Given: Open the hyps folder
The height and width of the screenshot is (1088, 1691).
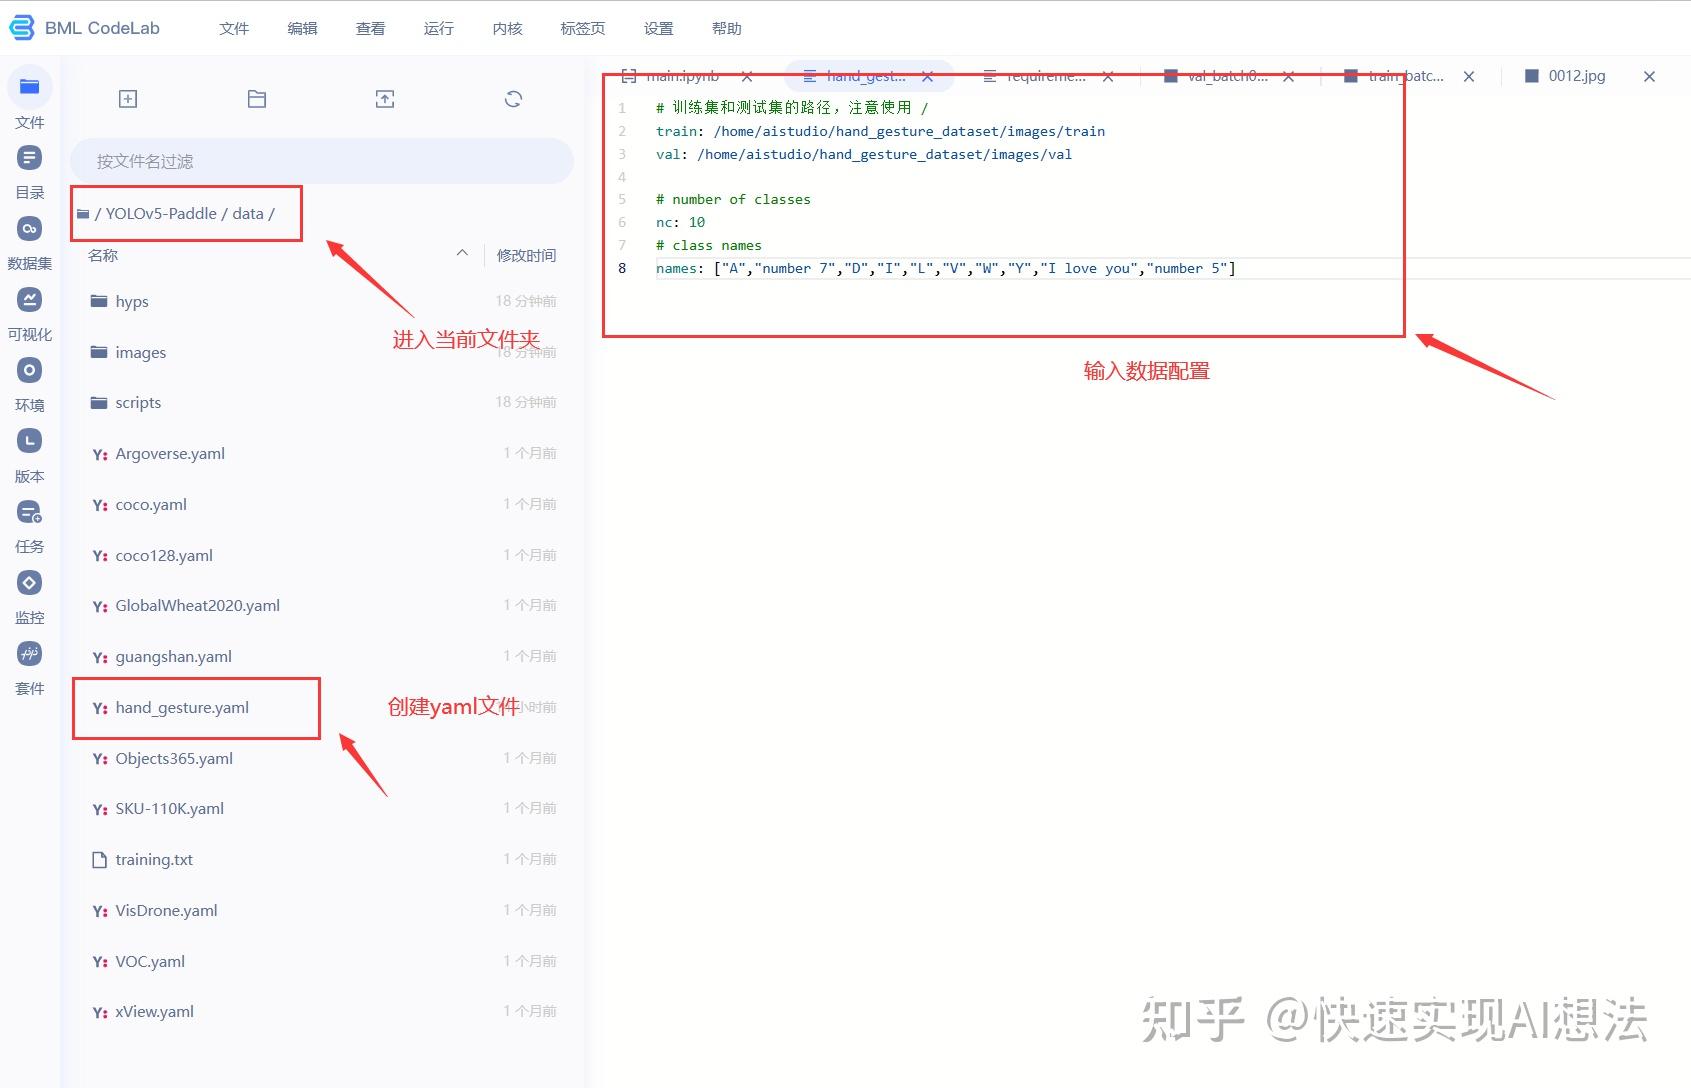Looking at the screenshot, I should pos(132,300).
